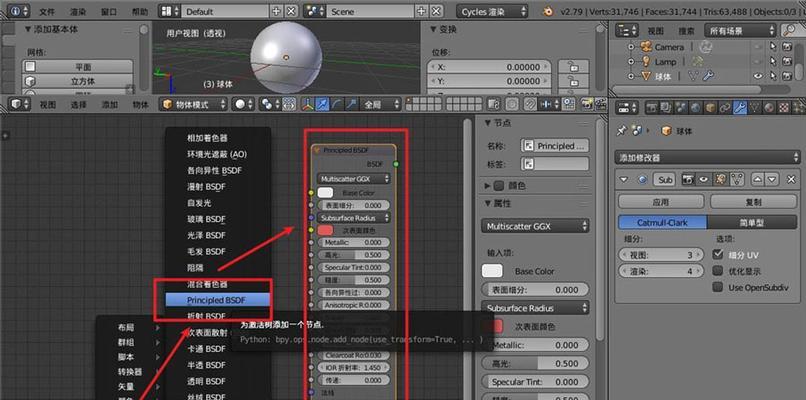Click the Blender logo in header
This screenshot has height=400, width=806.
549,11
